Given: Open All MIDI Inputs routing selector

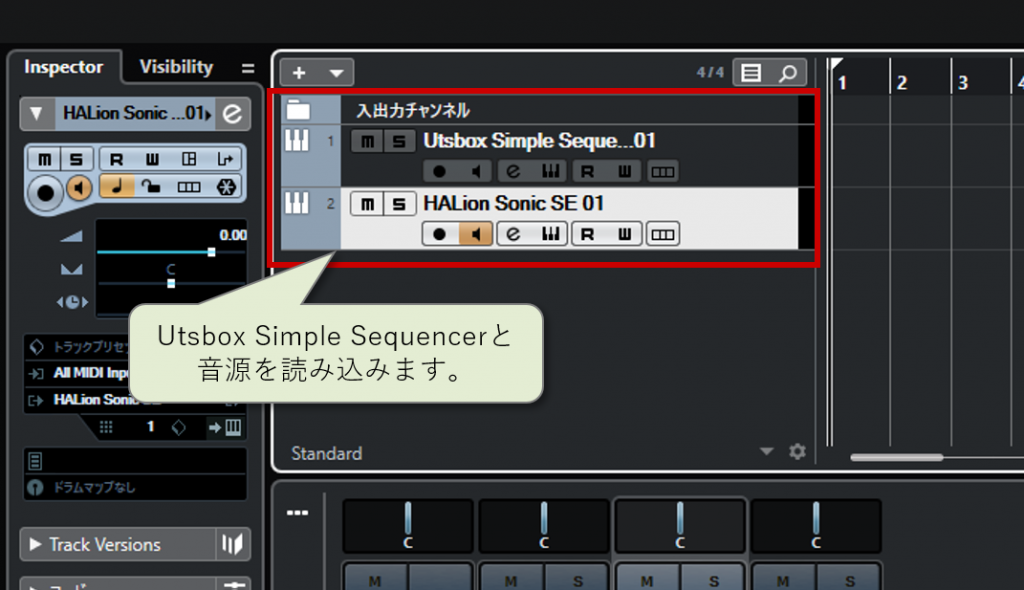Looking at the screenshot, I should 91,372.
